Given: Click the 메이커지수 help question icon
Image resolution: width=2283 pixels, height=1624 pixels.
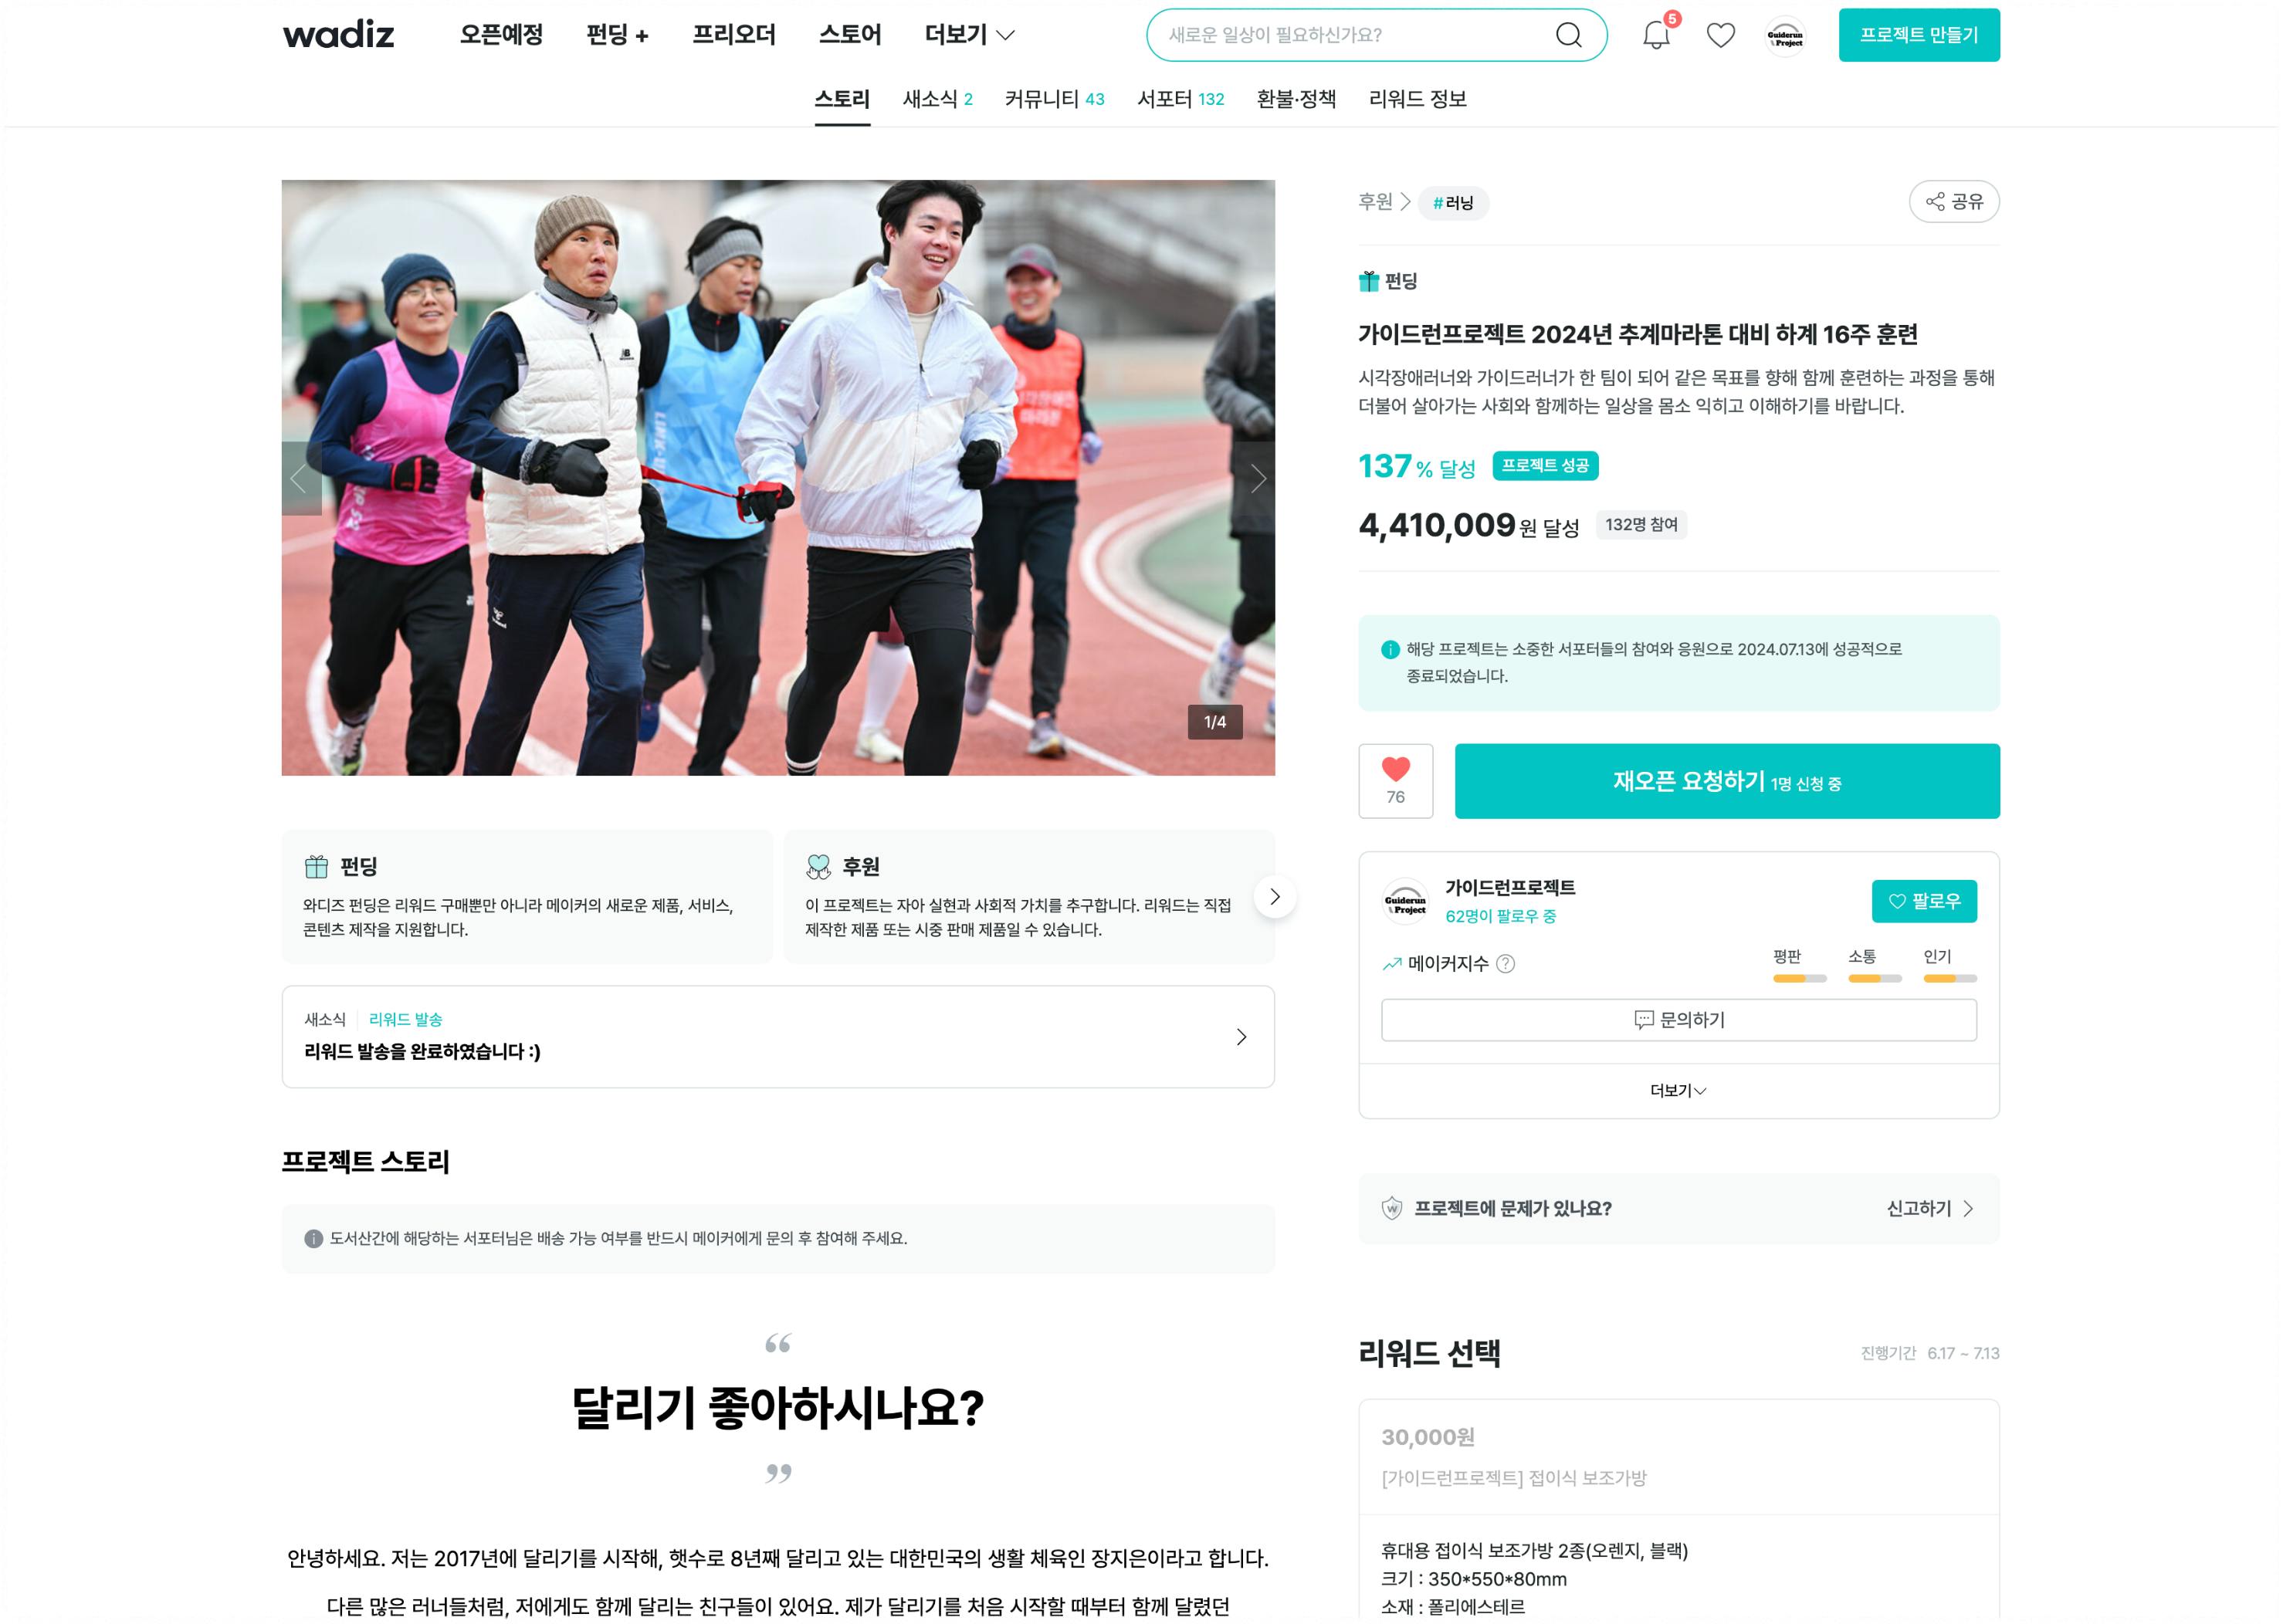Looking at the screenshot, I should (1505, 964).
